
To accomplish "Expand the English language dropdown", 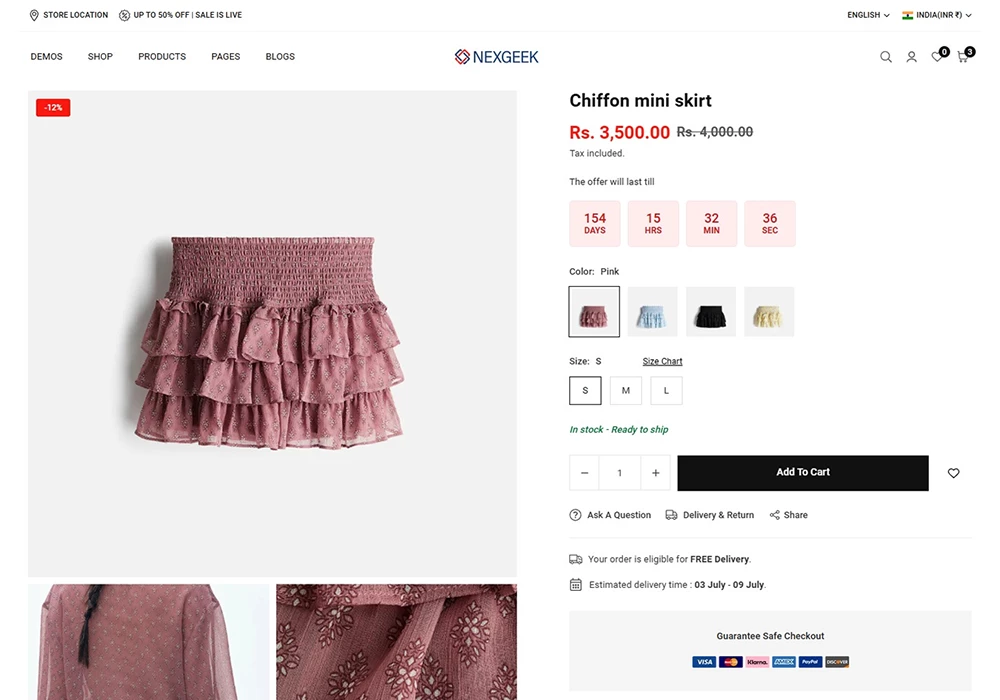I will (x=868, y=15).
